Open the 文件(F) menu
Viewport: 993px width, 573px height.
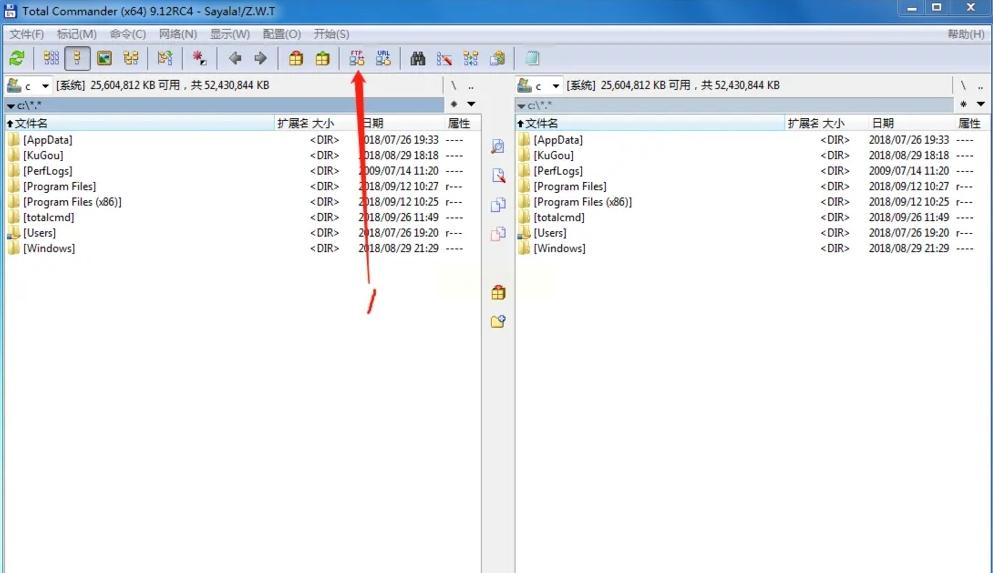27,34
